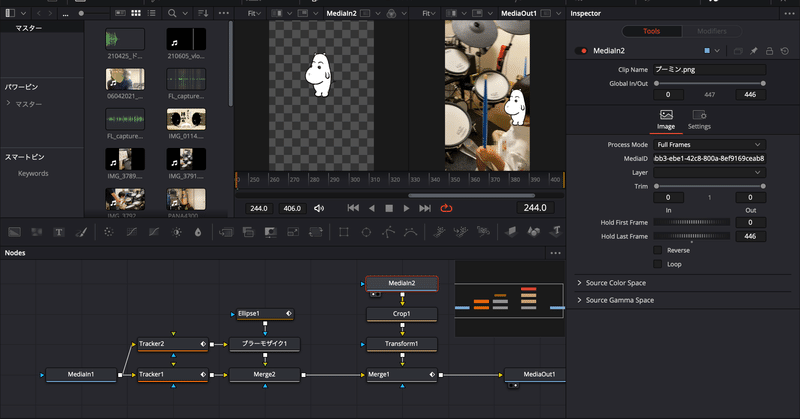Switch to the Tools tab in Inspector
800x419 pixels.
(652, 31)
